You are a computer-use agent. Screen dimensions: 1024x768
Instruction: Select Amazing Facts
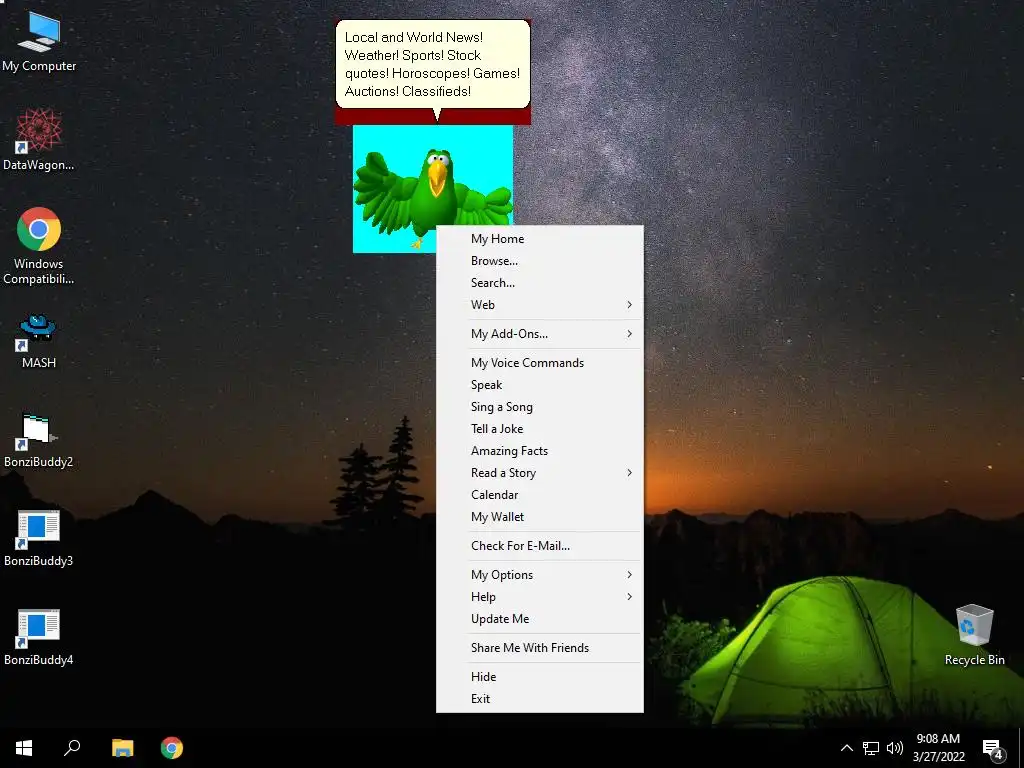click(539, 451)
